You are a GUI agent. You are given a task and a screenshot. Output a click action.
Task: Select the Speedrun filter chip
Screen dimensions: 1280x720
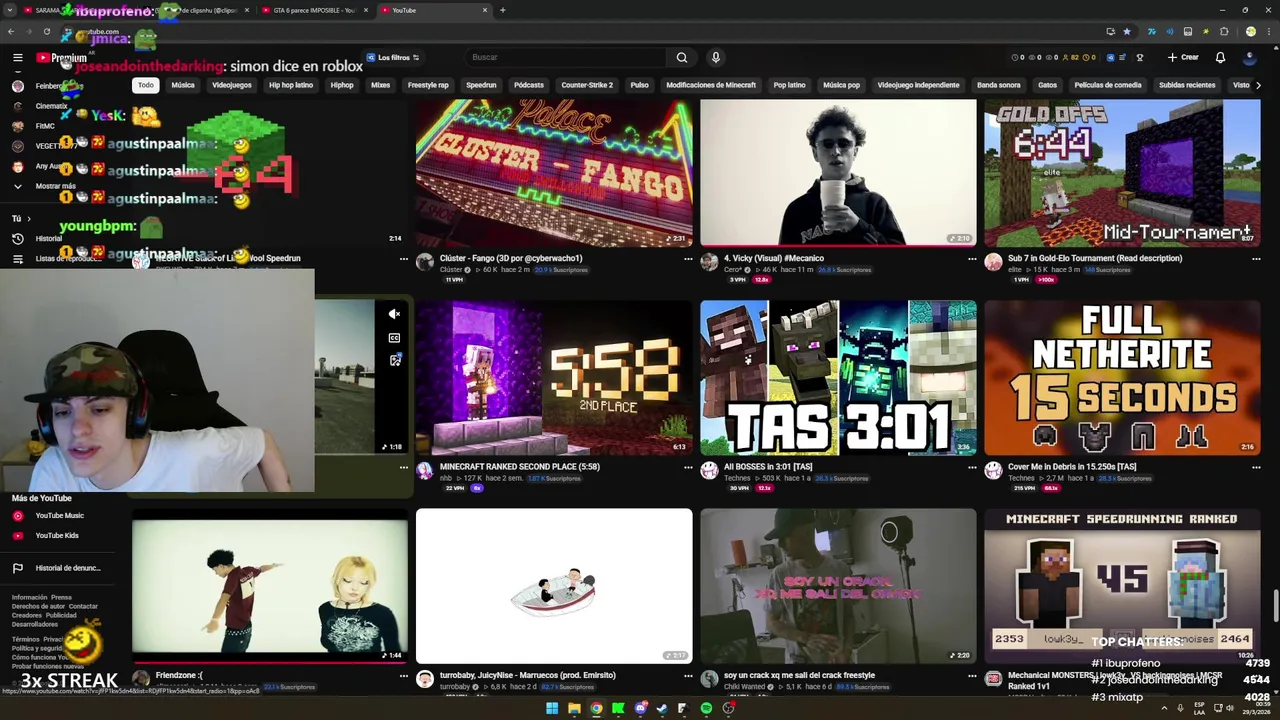481,85
